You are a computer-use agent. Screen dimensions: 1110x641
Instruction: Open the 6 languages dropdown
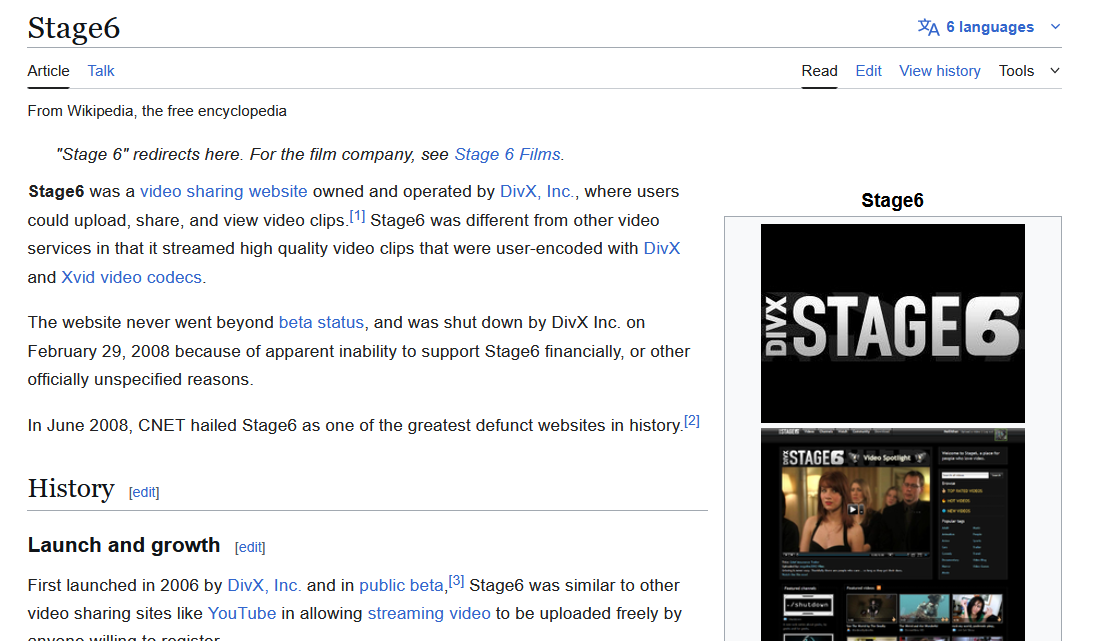coord(989,27)
